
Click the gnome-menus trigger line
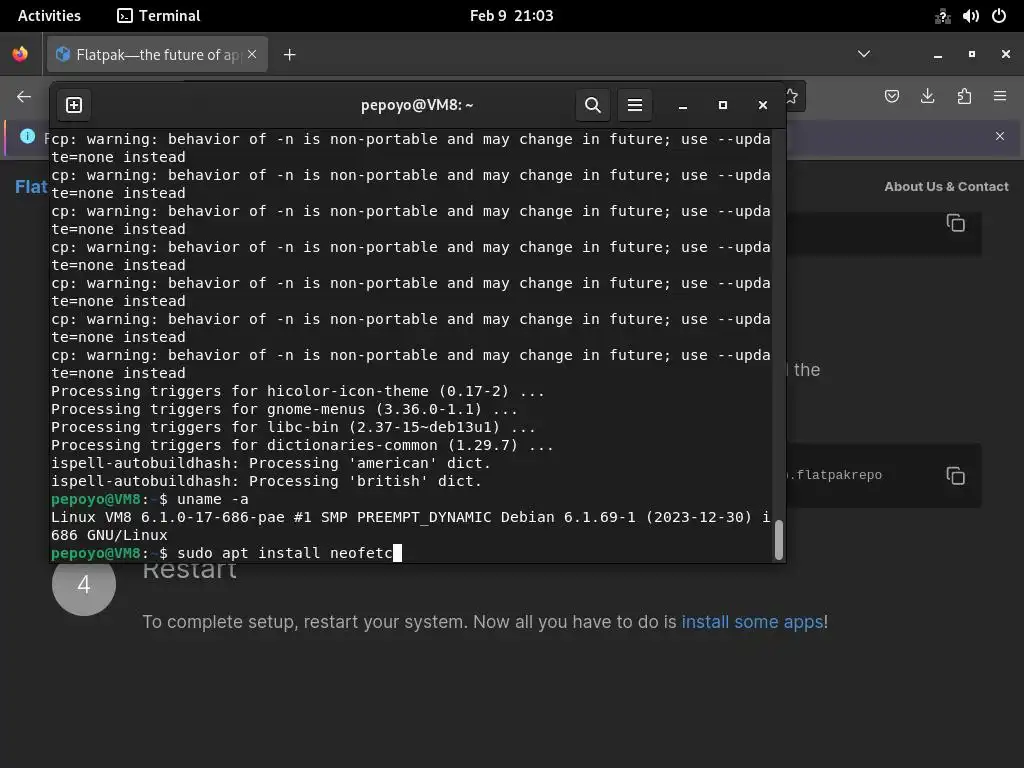(x=284, y=409)
